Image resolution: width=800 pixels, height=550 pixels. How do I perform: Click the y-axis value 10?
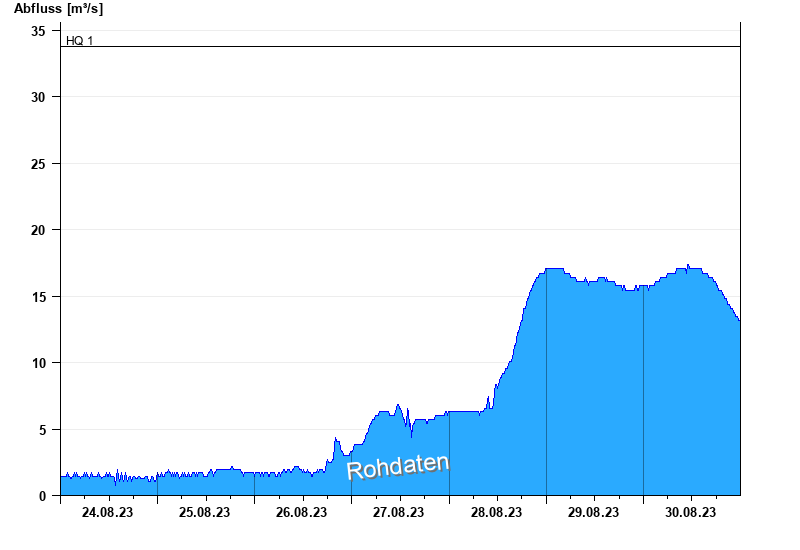pyautogui.click(x=38, y=363)
